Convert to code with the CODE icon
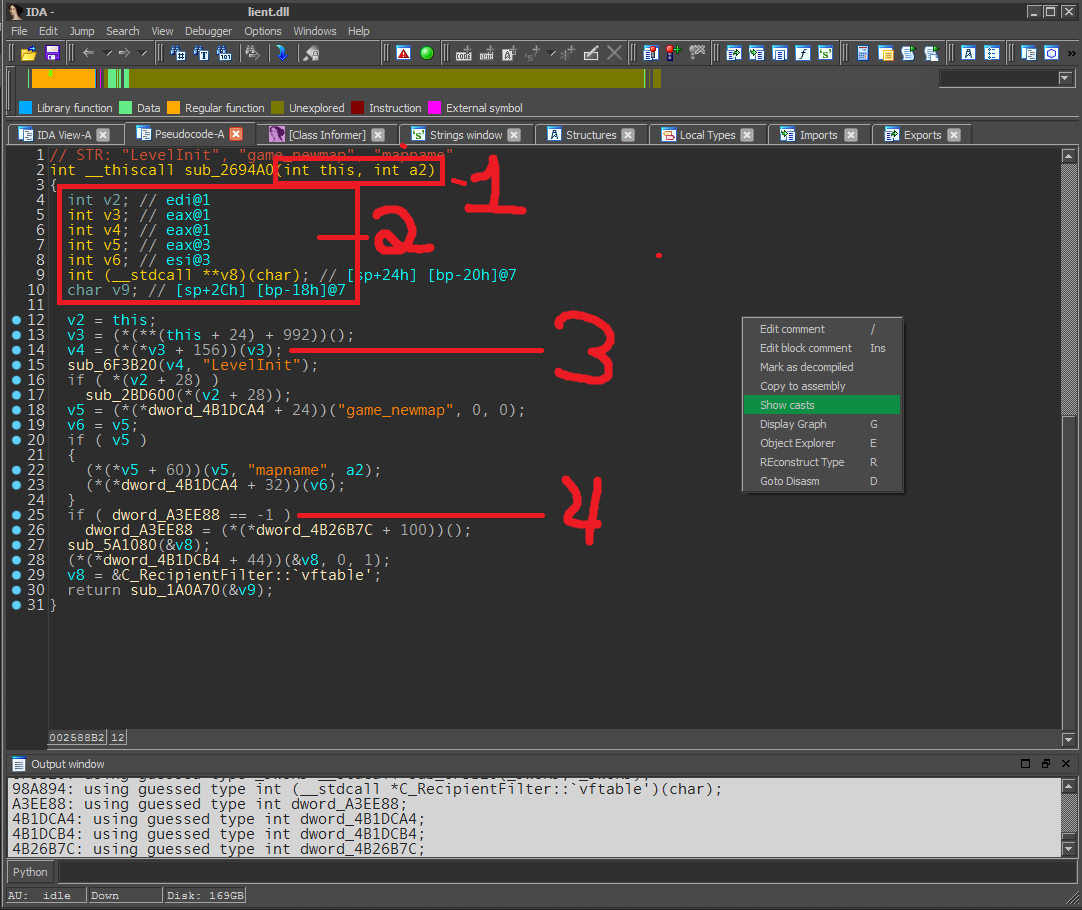The image size is (1082, 910). 464,53
